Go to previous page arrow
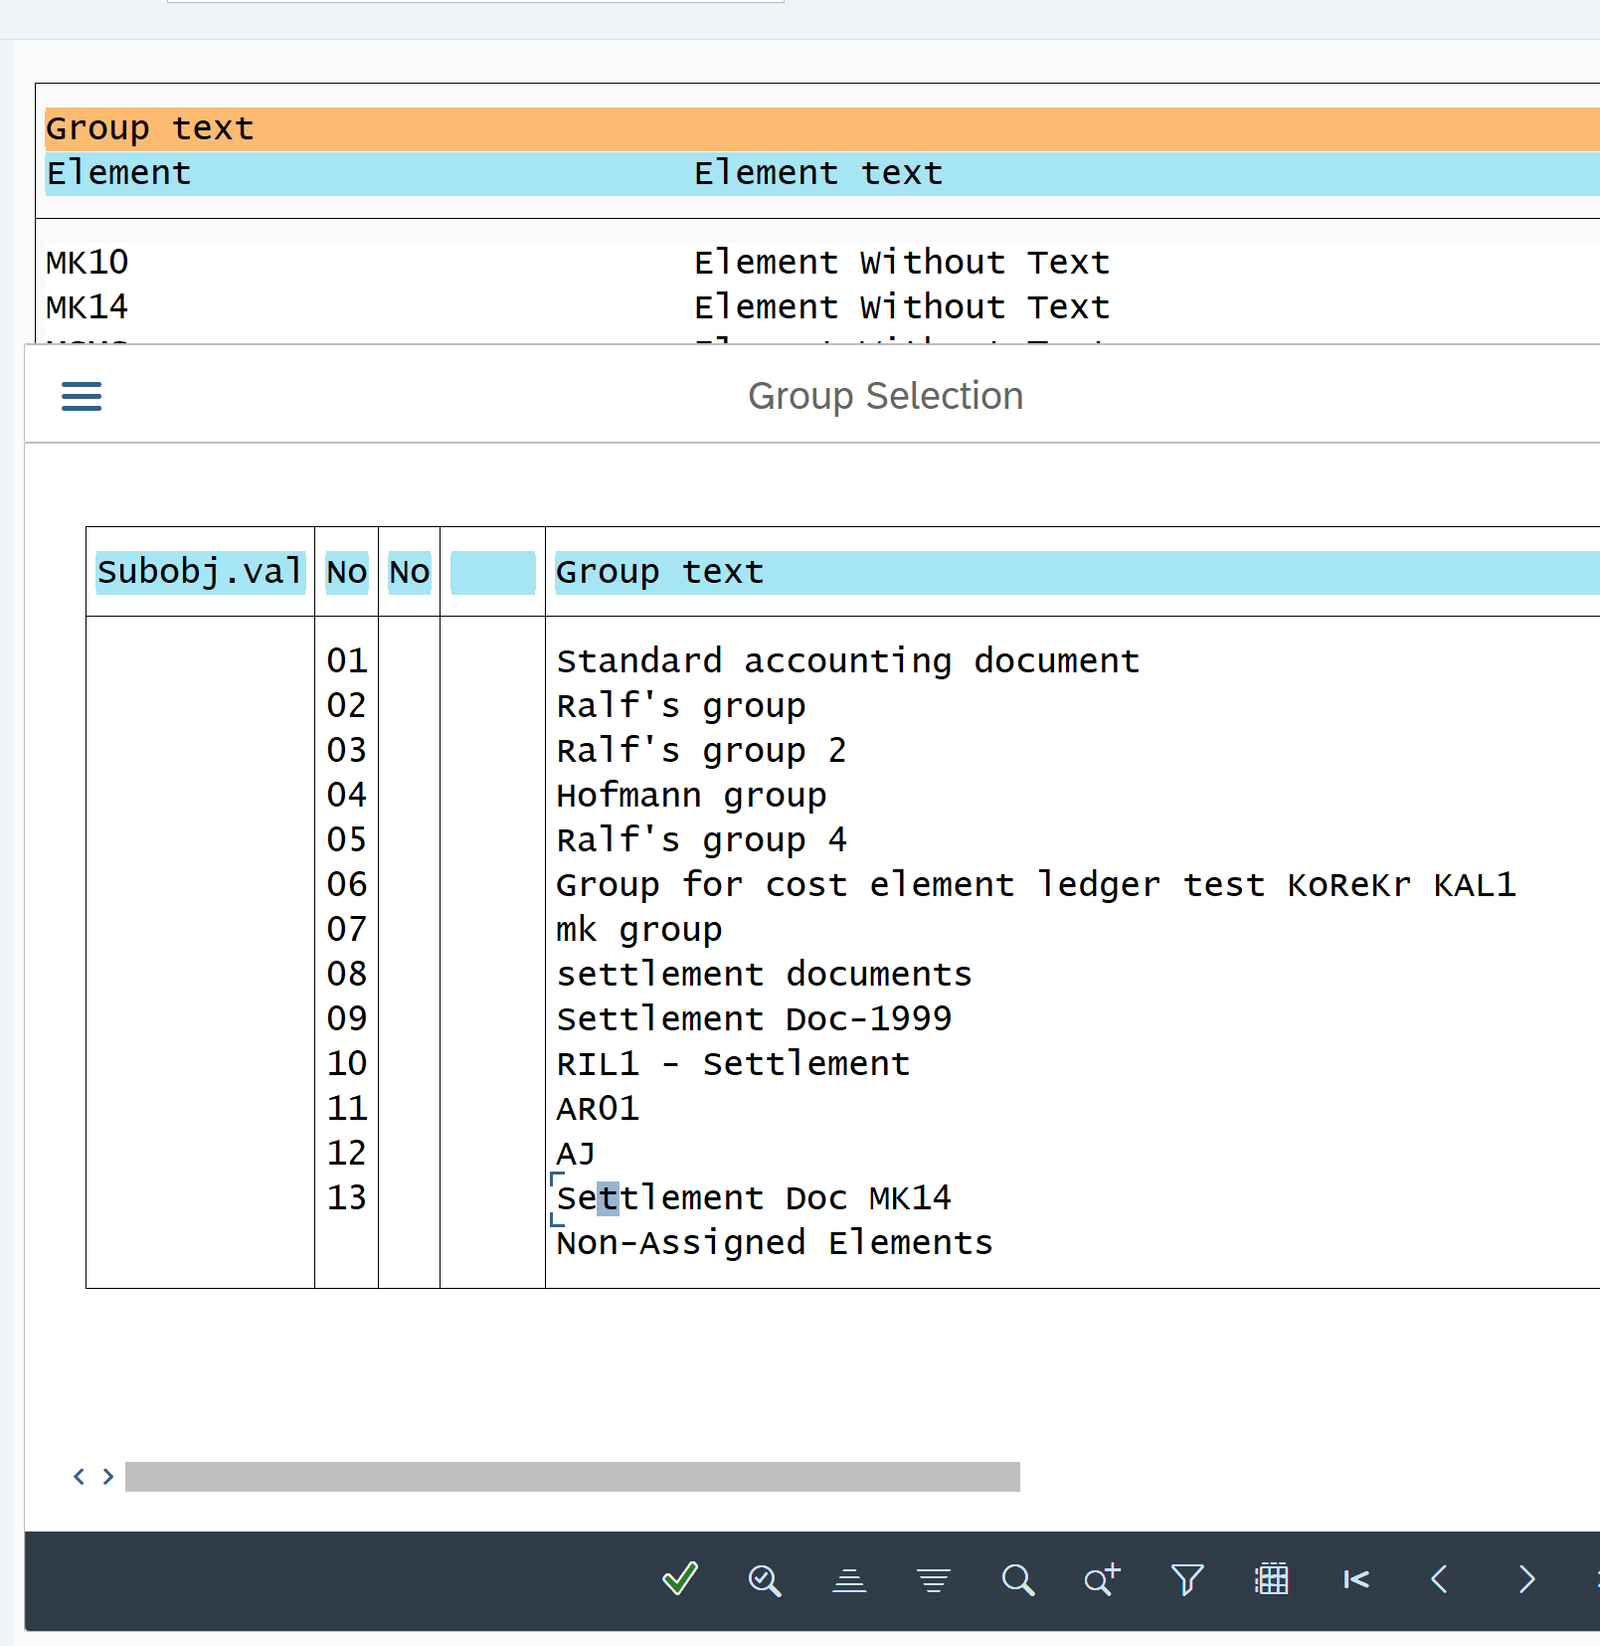 [1440, 1580]
